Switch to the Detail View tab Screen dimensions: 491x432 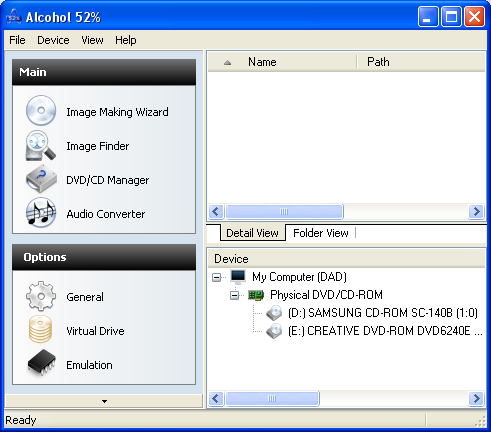click(252, 233)
